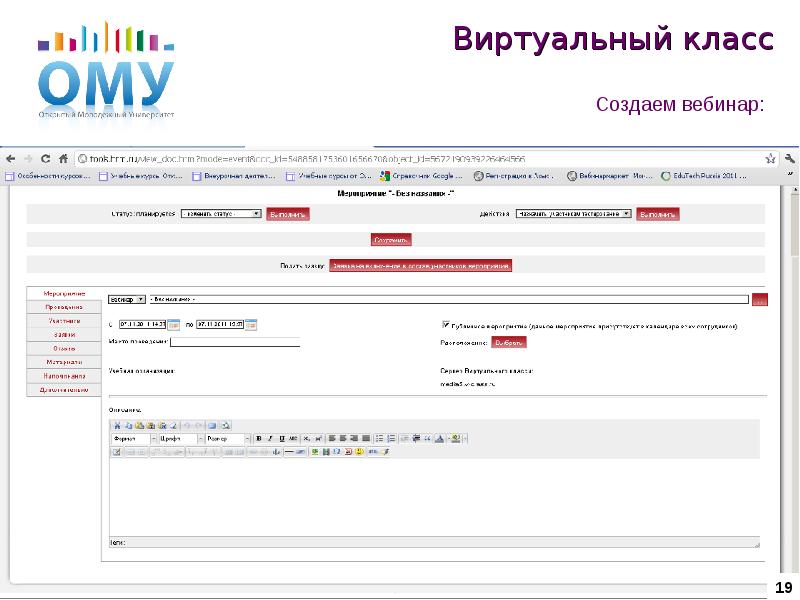Image resolution: width=800 pixels, height=600 pixels.
Task: Click the cut icon in the editor toolbar
Action: (x=118, y=427)
